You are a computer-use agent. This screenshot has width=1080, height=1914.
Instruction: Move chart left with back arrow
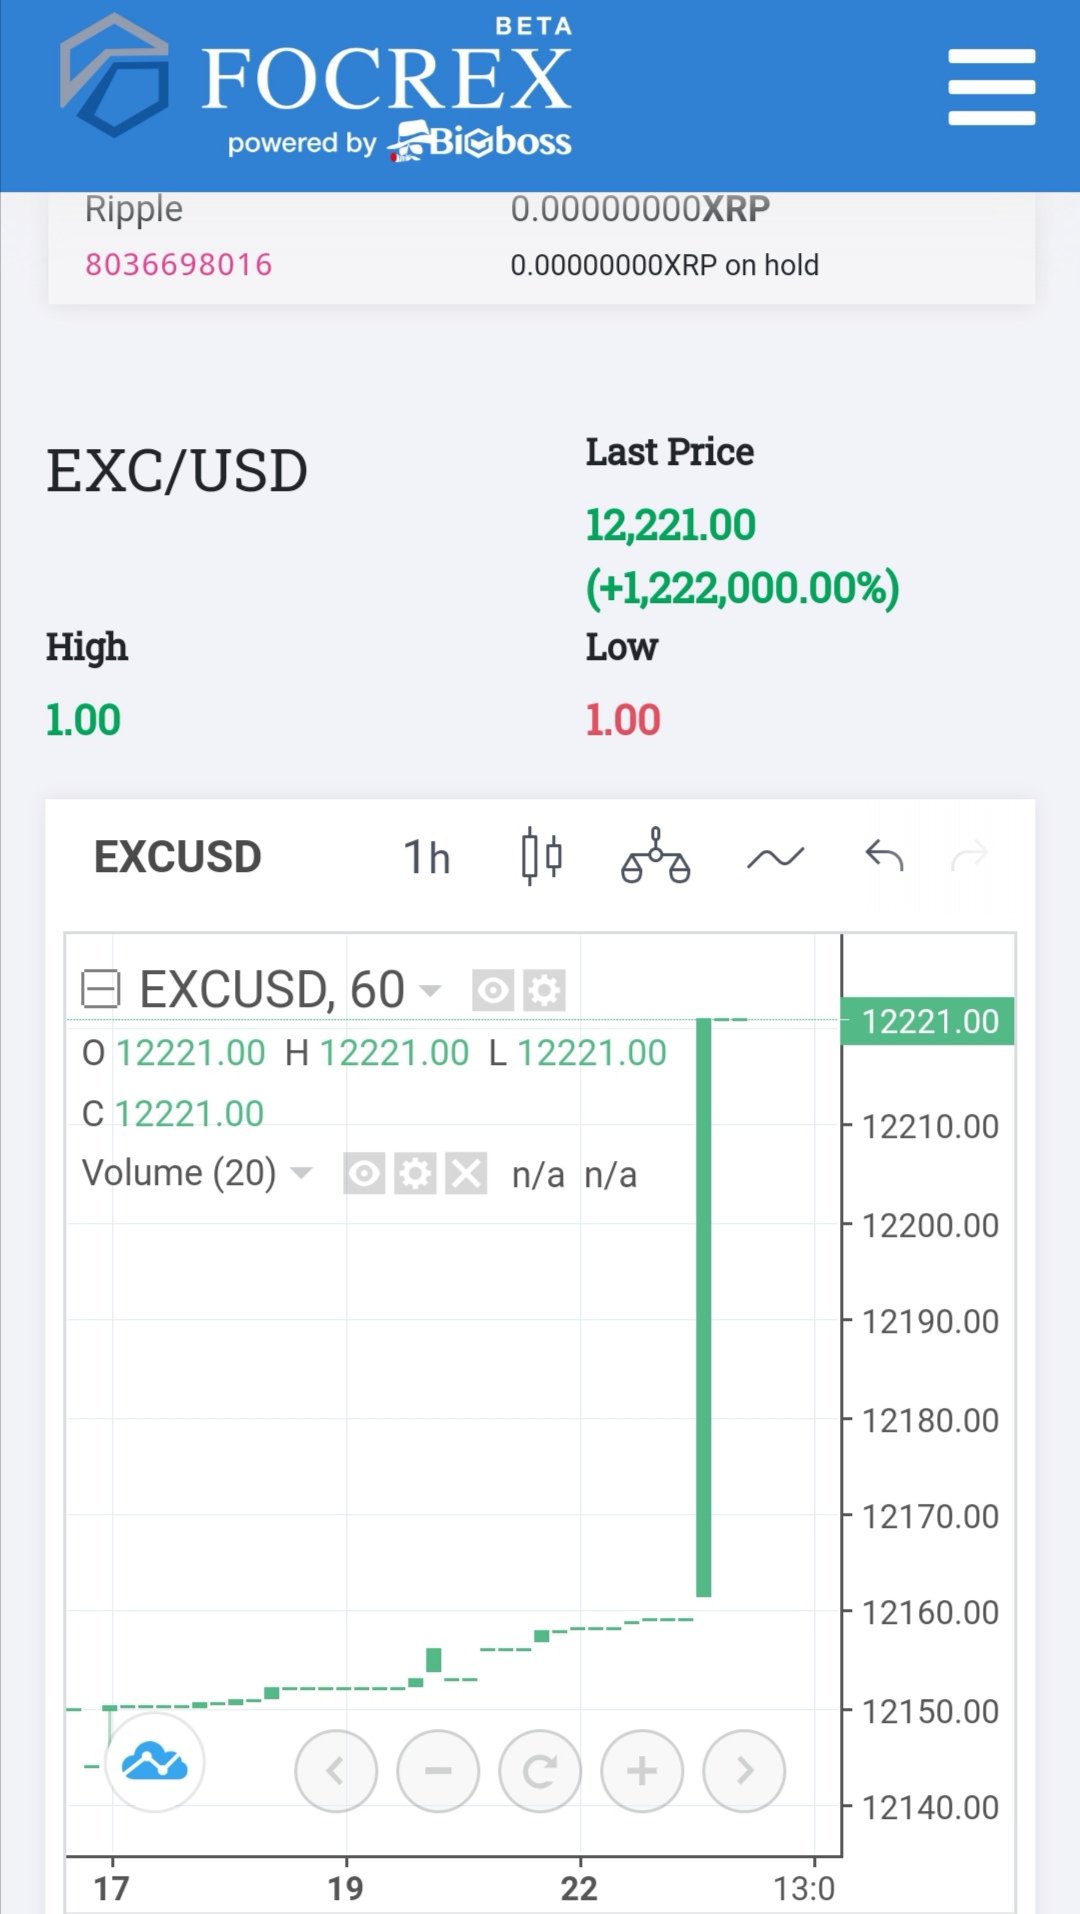(x=336, y=1770)
